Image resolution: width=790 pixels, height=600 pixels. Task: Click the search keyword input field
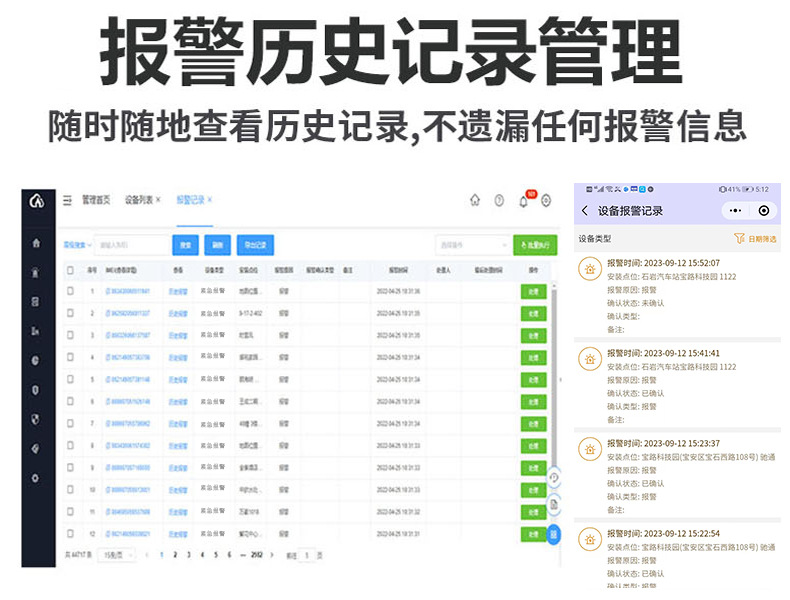(x=131, y=244)
